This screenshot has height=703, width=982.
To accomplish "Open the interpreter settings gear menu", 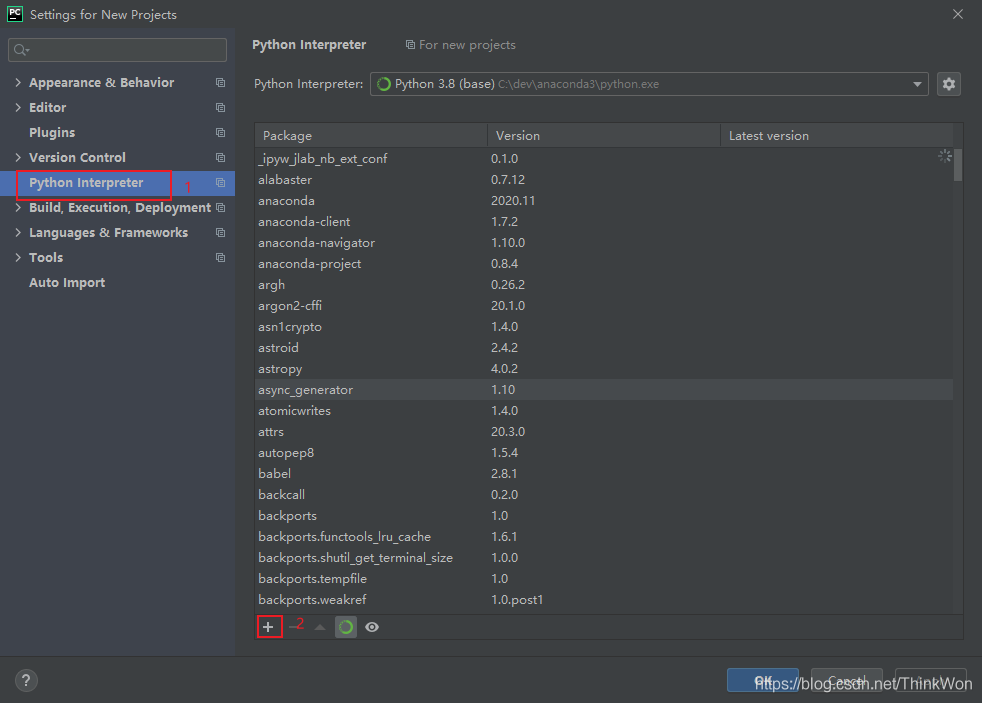I will 948,84.
